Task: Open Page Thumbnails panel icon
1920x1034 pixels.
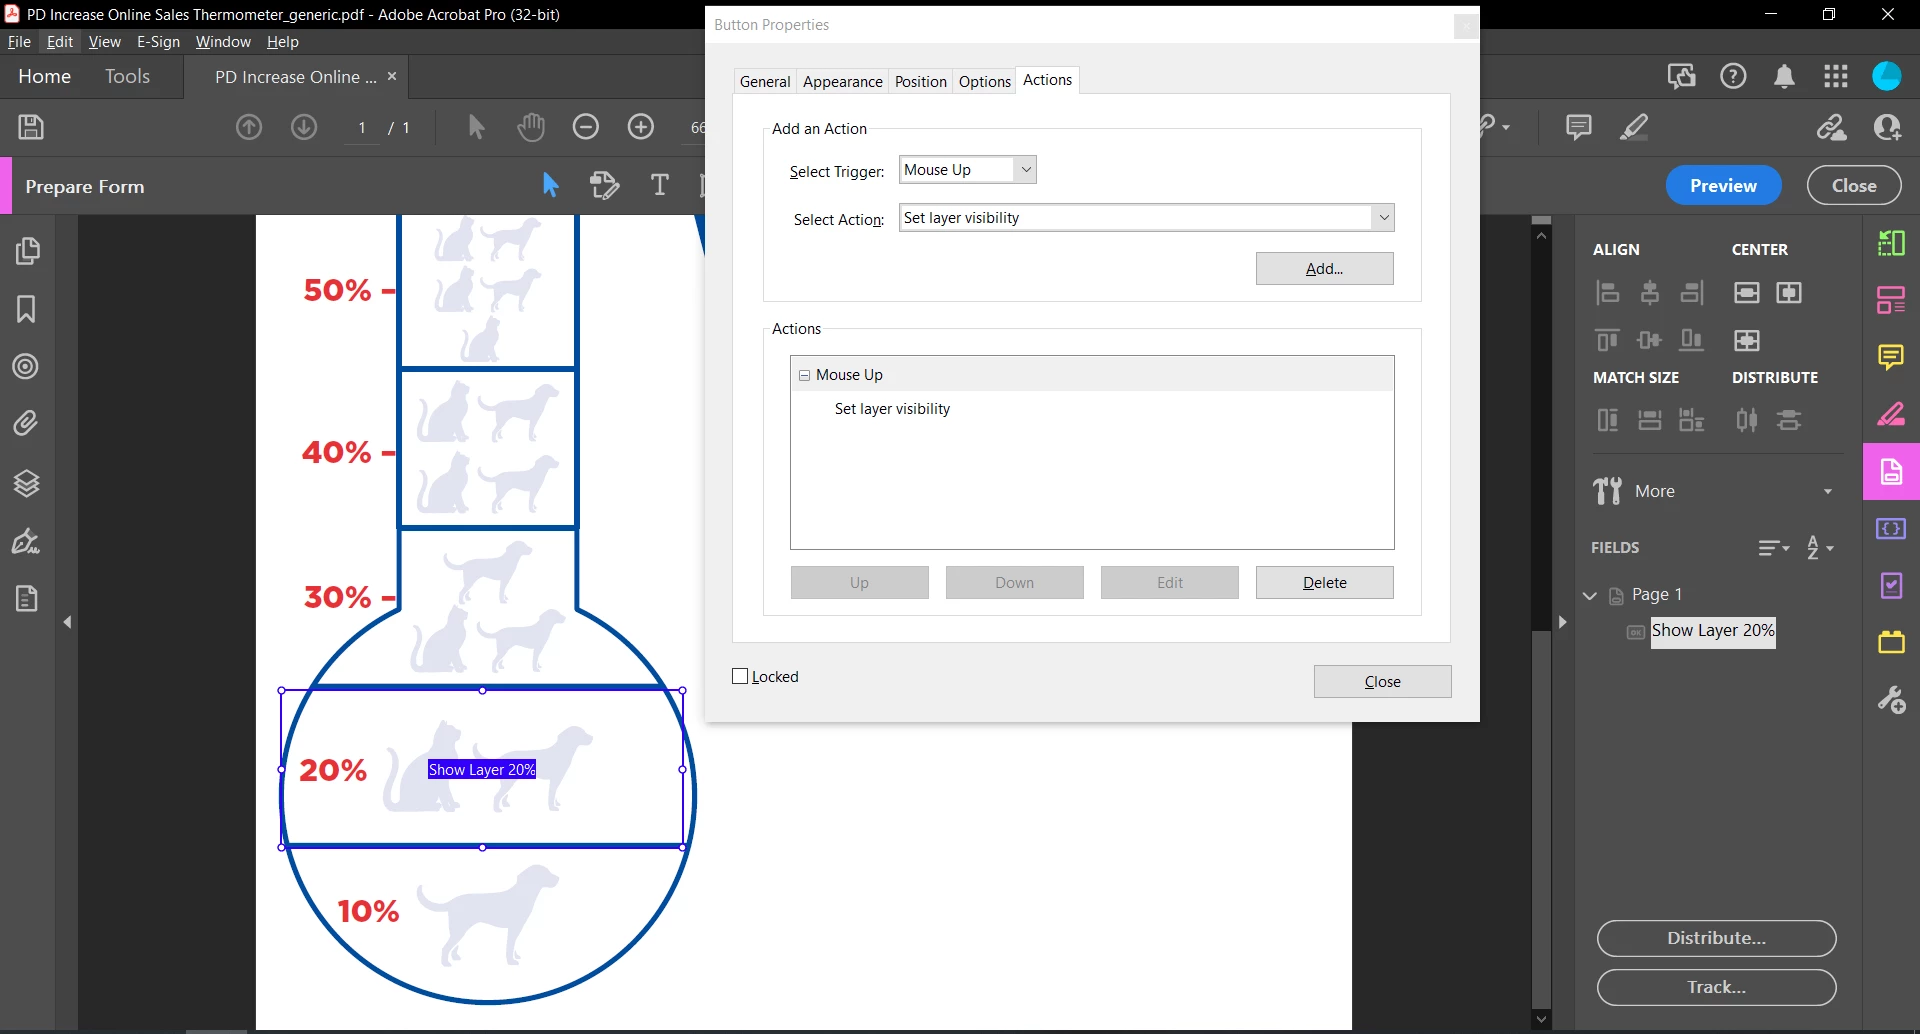Action: pyautogui.click(x=27, y=250)
